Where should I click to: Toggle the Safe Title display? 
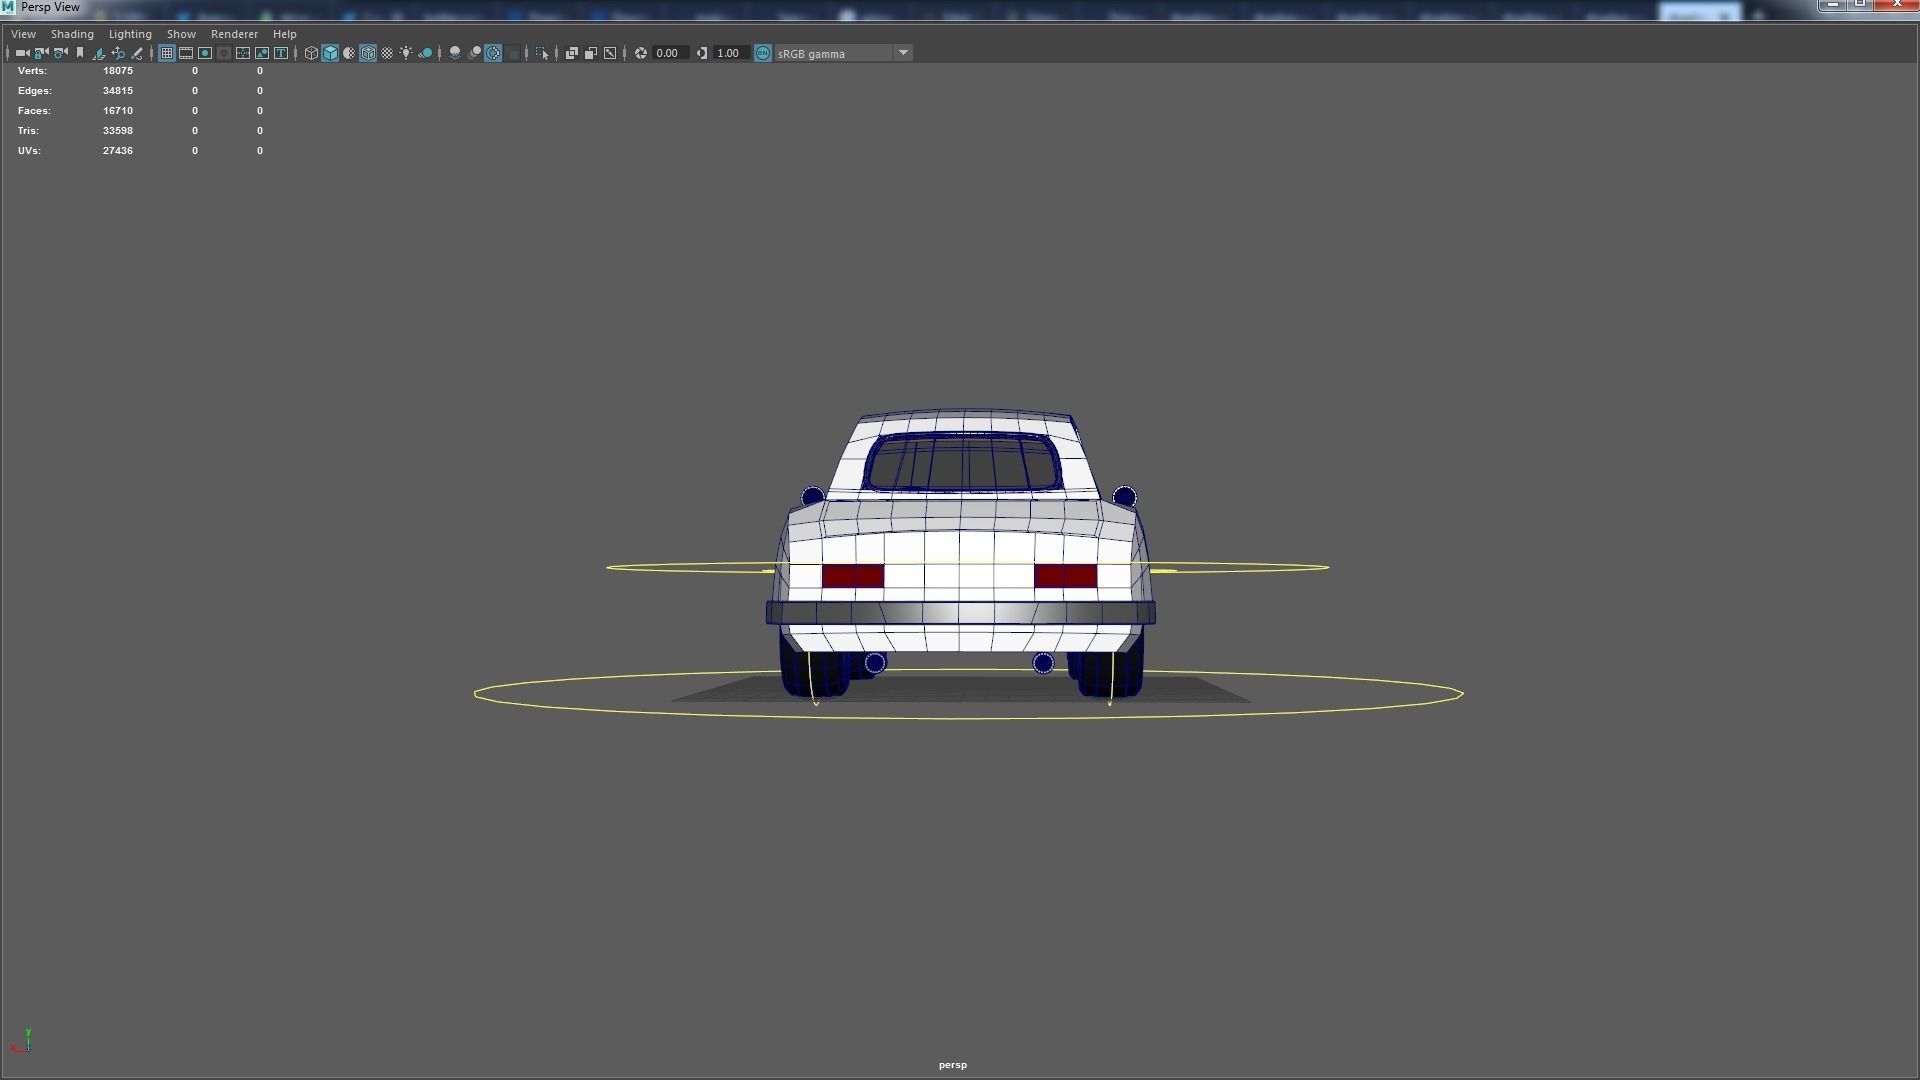point(281,53)
